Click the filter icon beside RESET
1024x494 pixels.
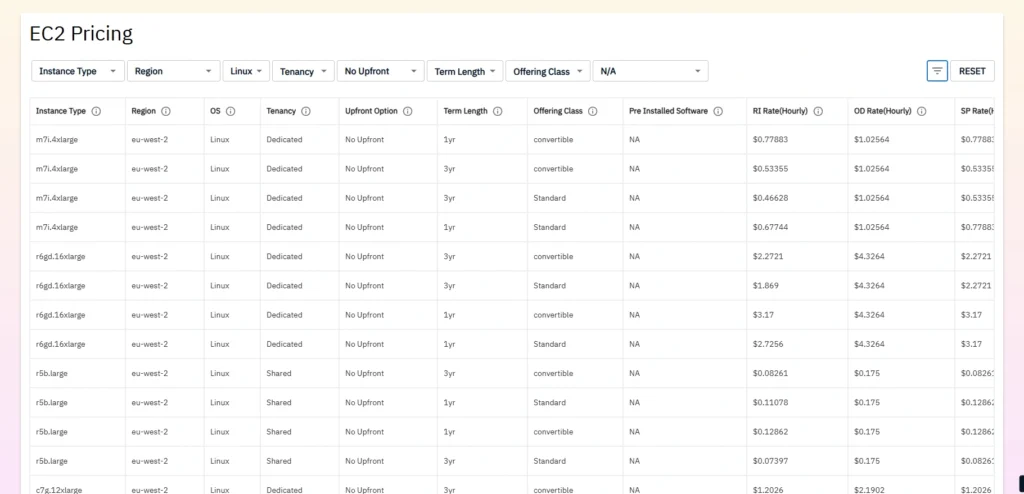click(937, 71)
